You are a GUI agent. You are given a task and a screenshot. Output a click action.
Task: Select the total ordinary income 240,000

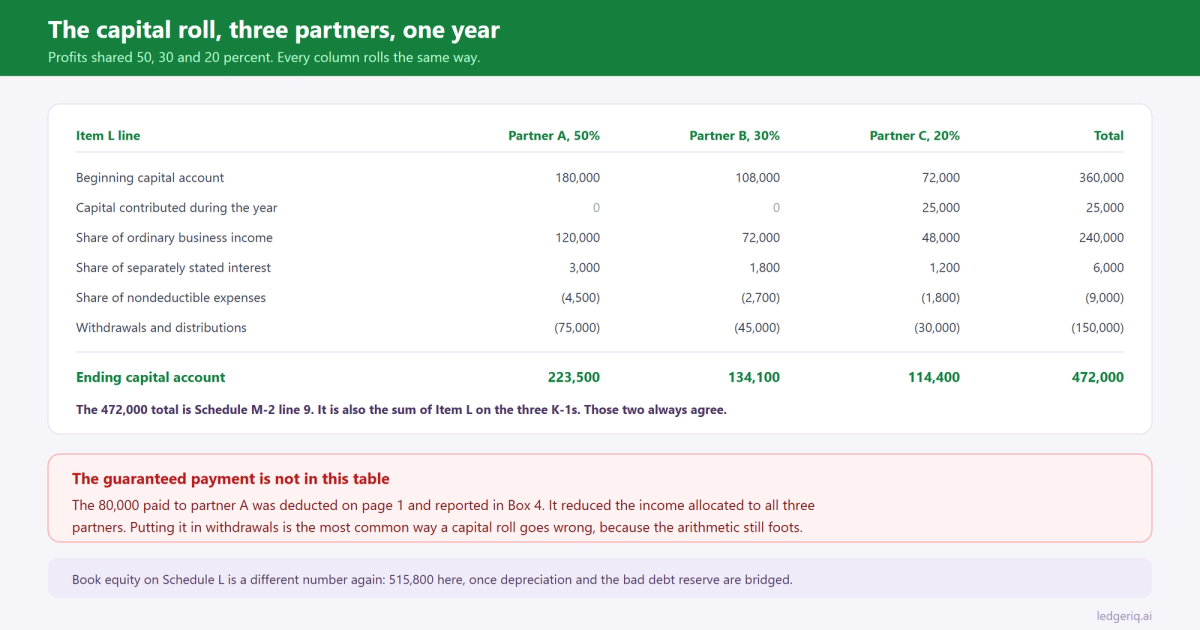1101,238
